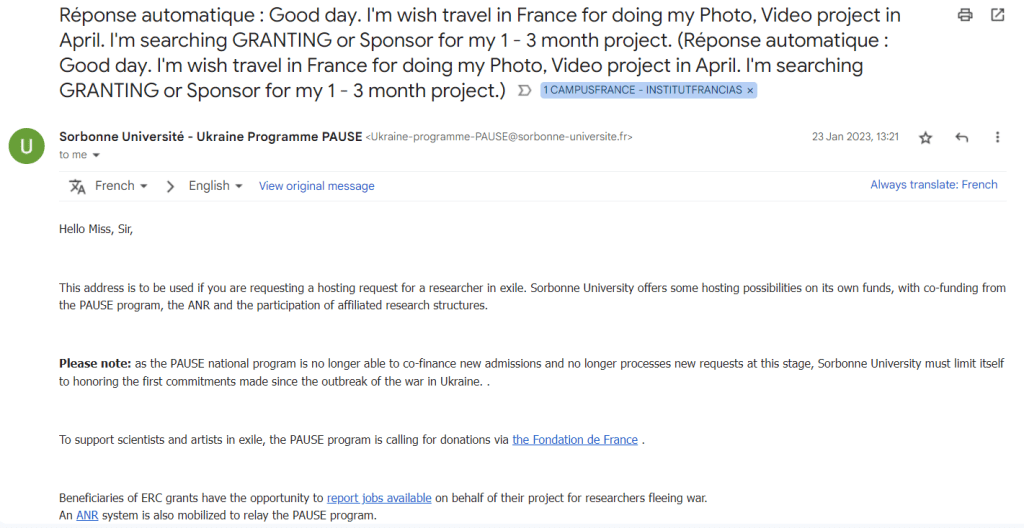The width and height of the screenshot is (1024, 528).
Task: Reply to the Sorbonne email
Action: click(962, 138)
